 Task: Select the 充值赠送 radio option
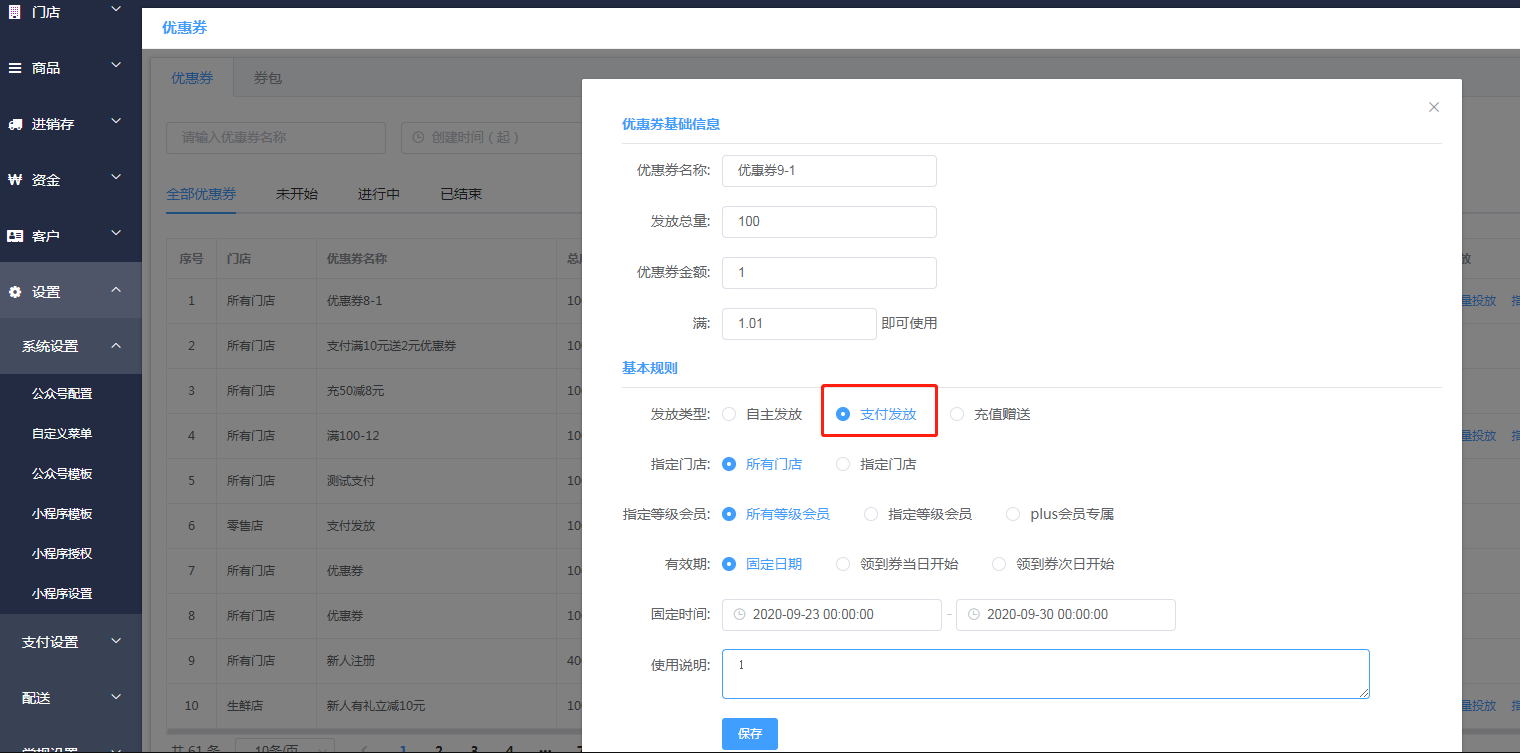(x=957, y=414)
